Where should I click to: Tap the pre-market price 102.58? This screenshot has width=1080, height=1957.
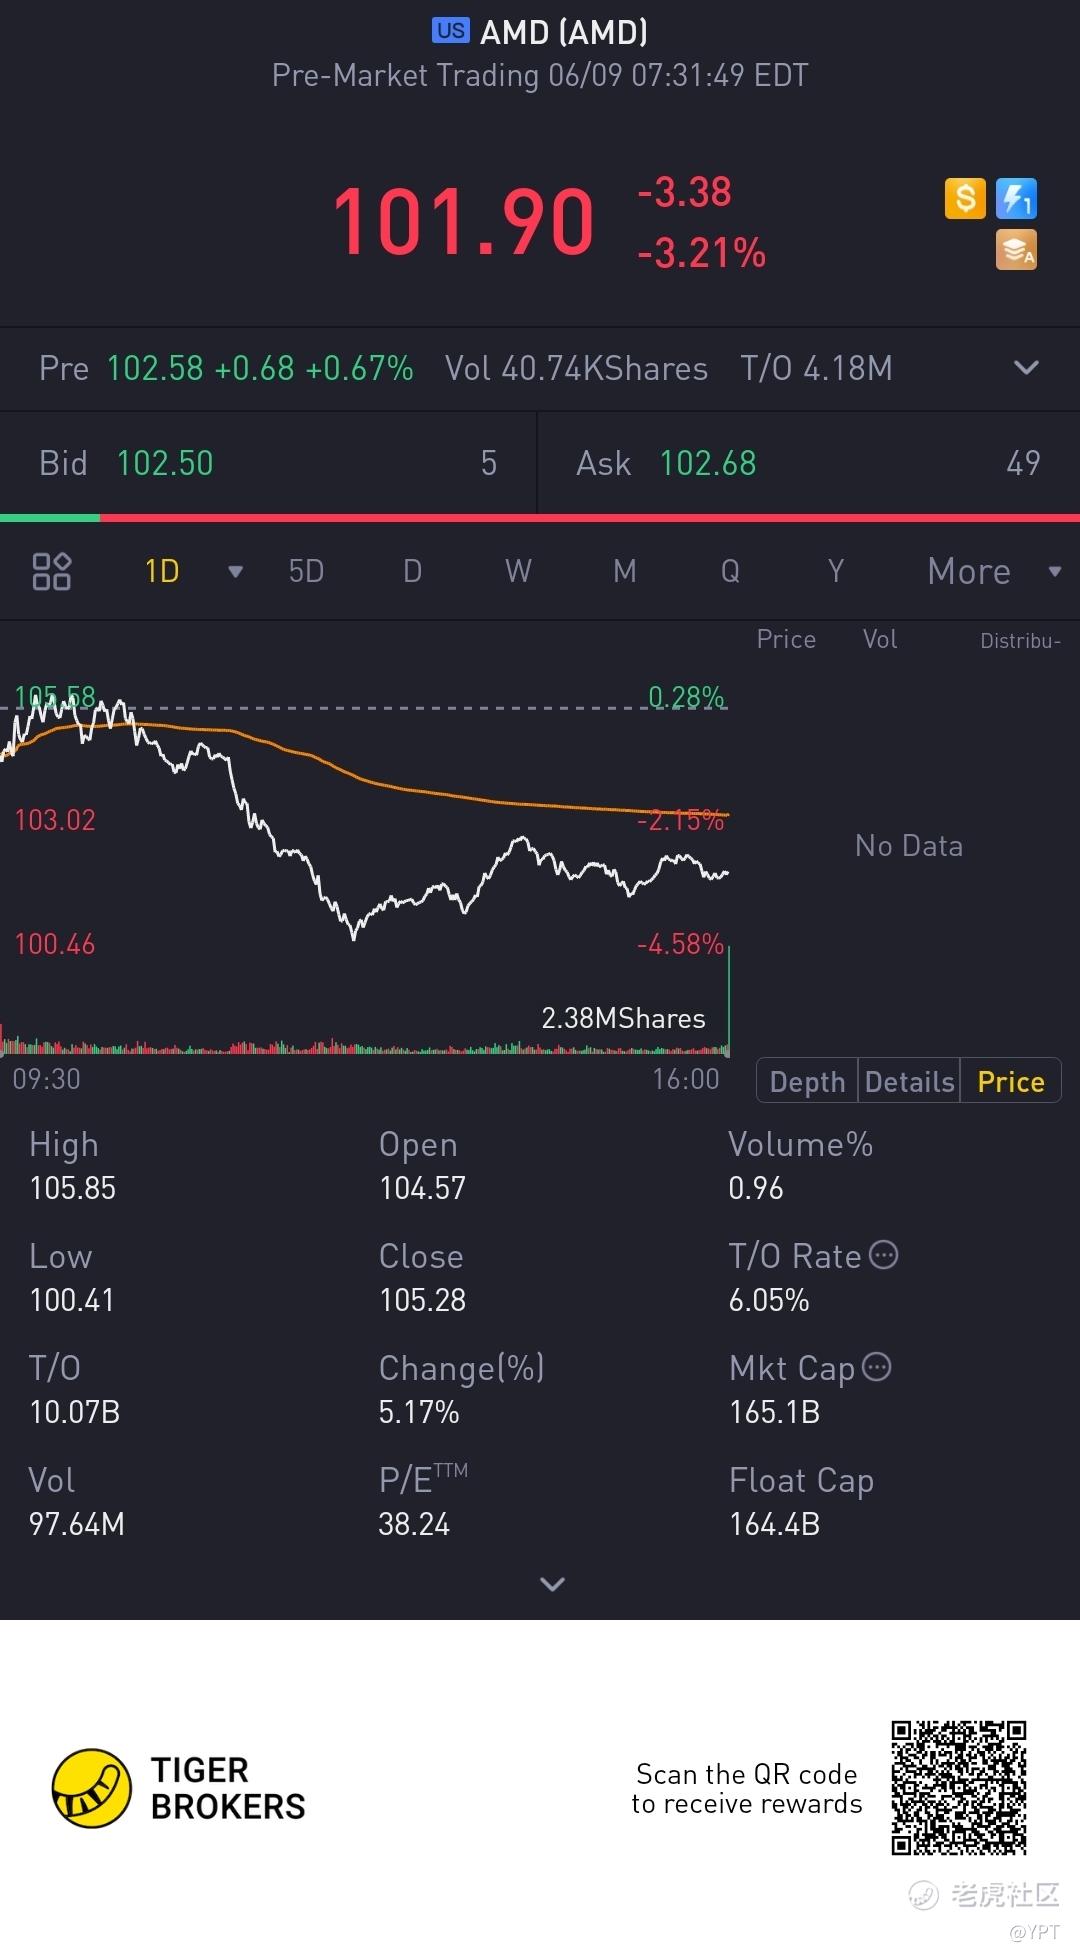155,368
